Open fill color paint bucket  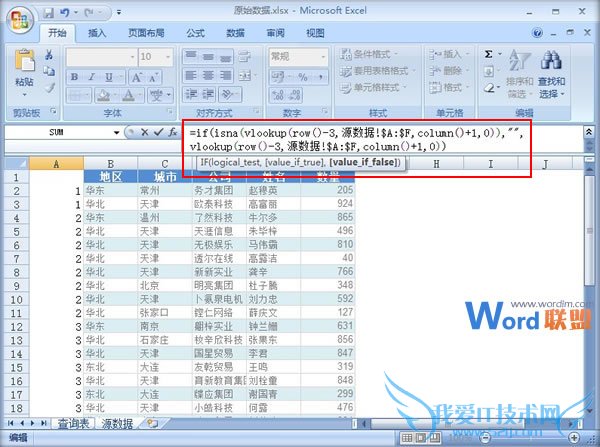103,95
